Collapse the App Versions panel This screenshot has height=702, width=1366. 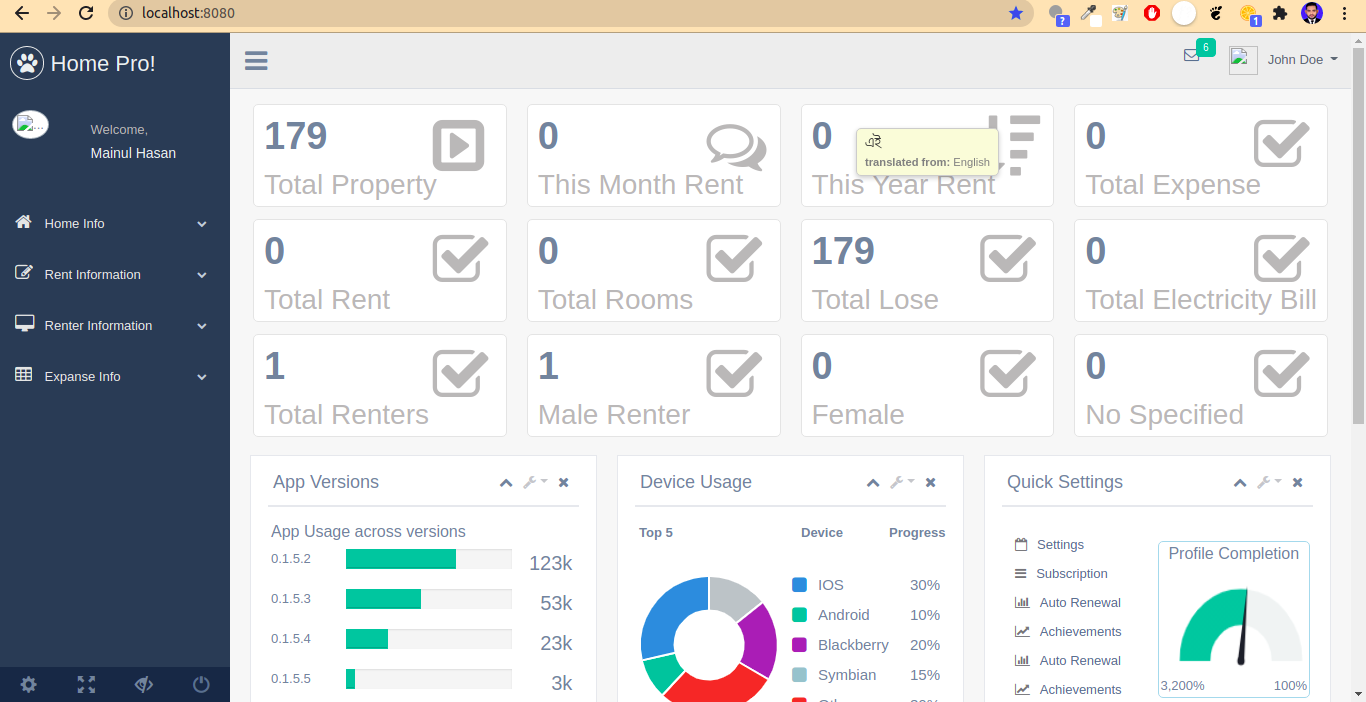(506, 483)
